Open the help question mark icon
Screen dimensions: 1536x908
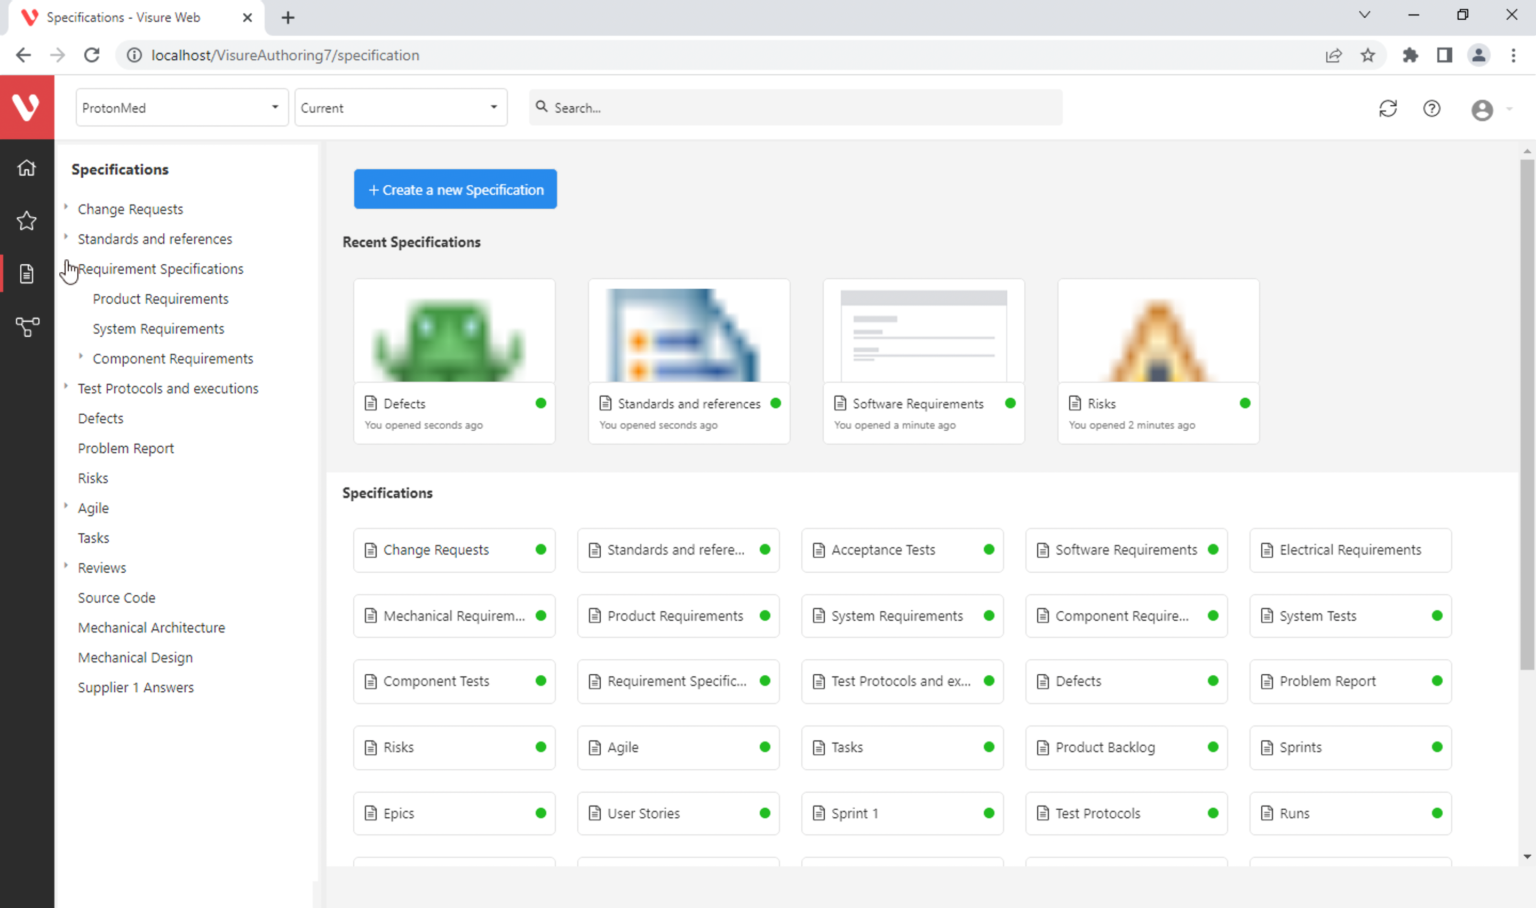1431,108
